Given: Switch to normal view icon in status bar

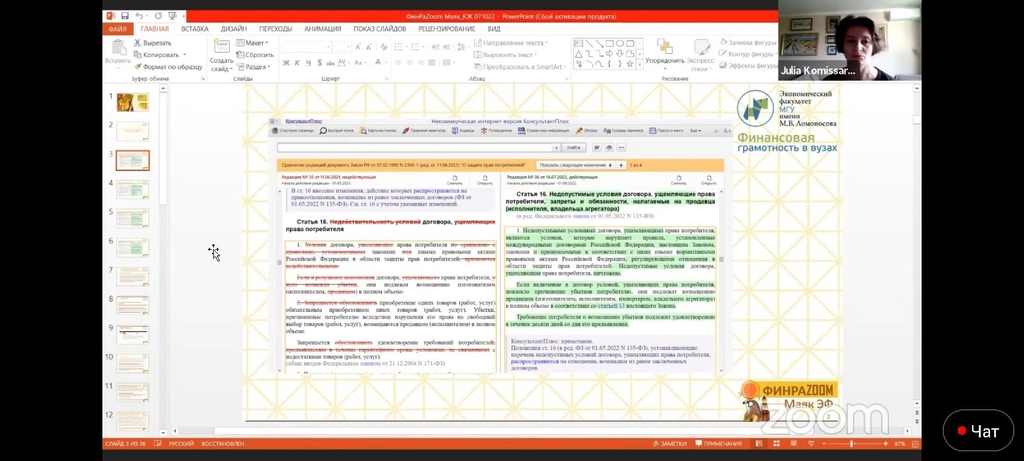Looking at the screenshot, I should point(760,444).
